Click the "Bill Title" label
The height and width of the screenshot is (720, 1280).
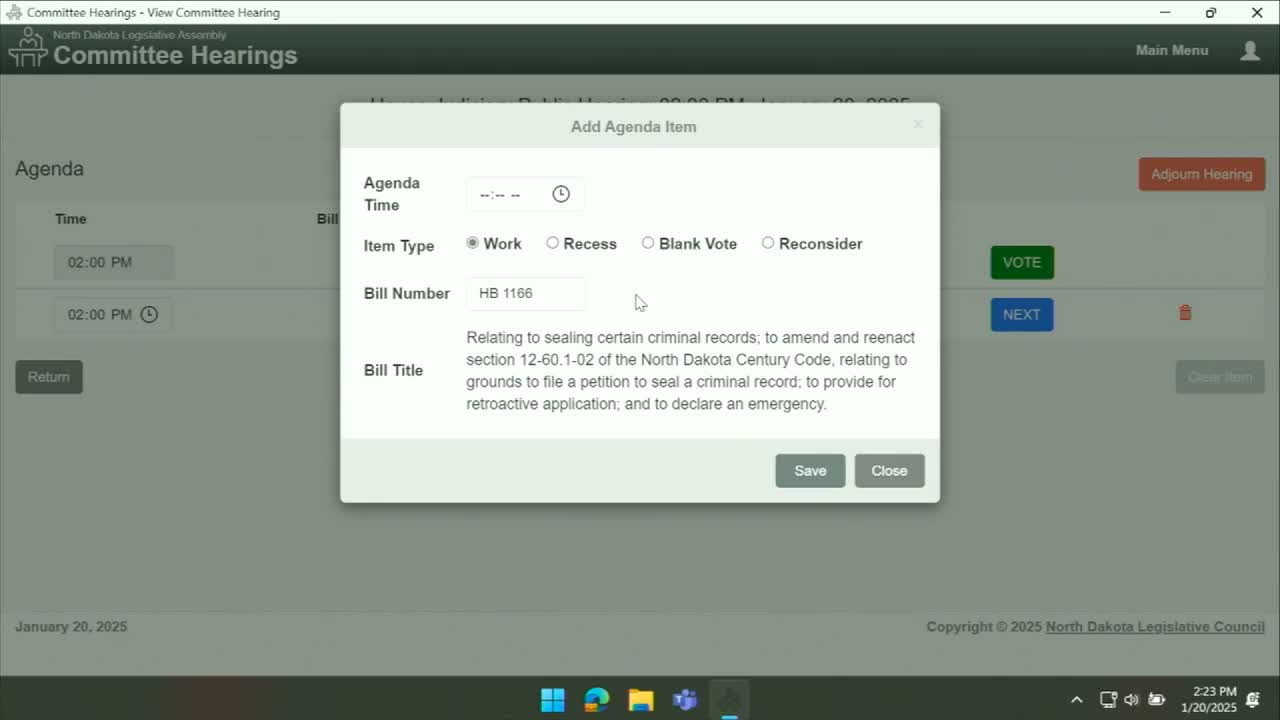pyautogui.click(x=393, y=370)
